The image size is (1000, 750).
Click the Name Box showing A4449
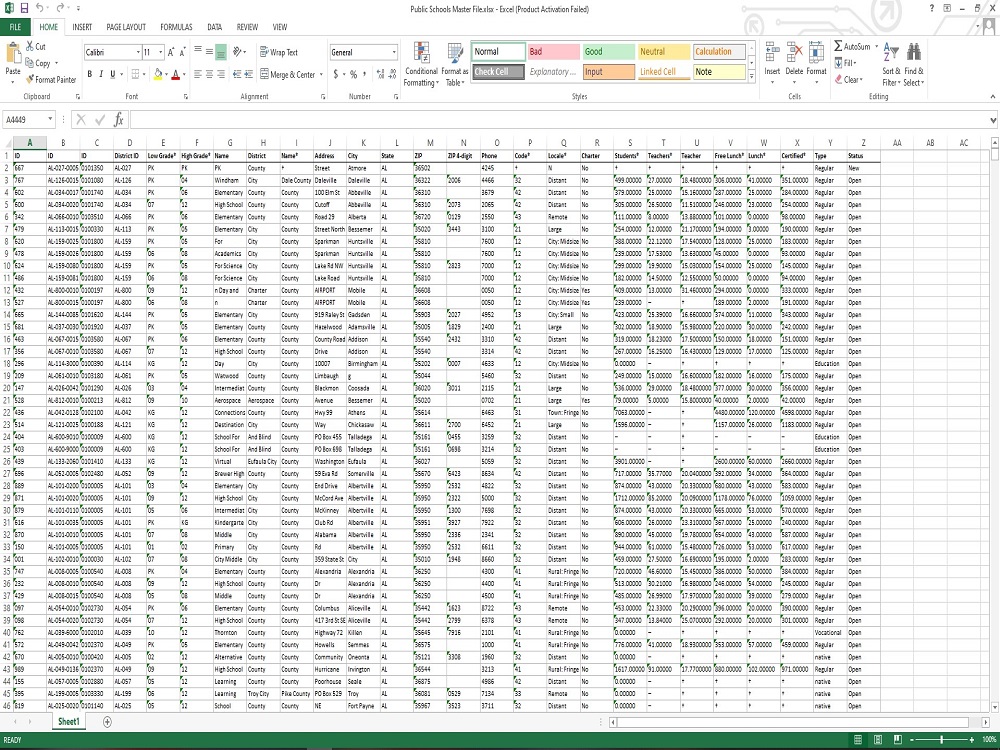pos(29,119)
